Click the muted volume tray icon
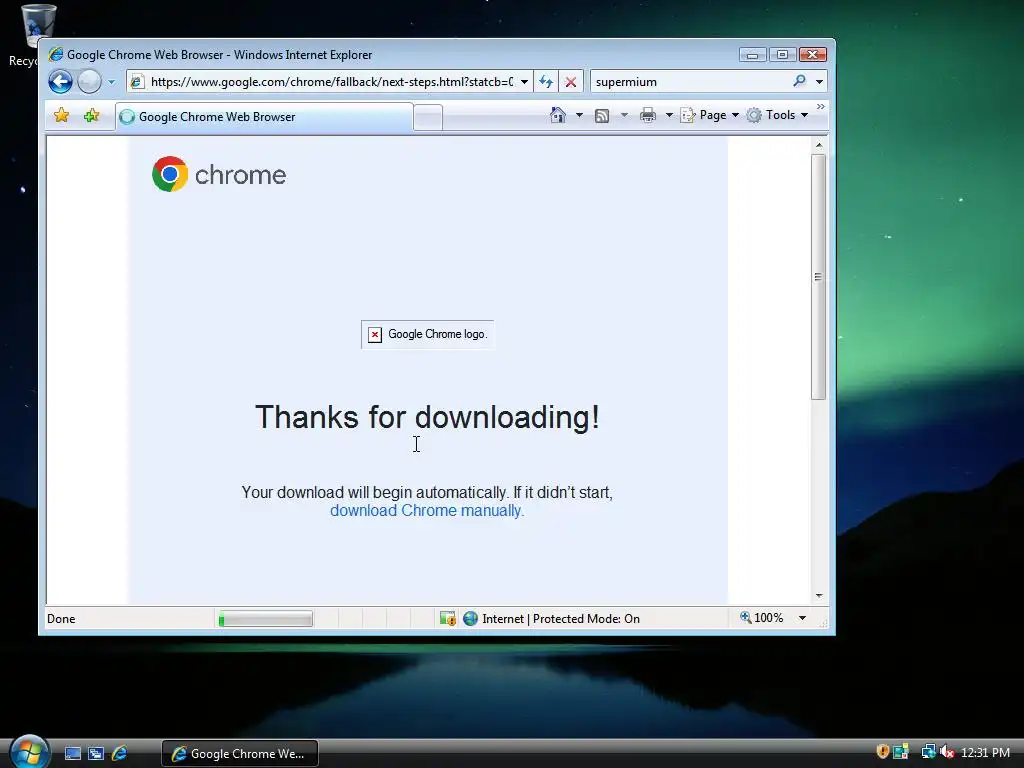Screen dimensions: 1024x768 click(x=946, y=752)
